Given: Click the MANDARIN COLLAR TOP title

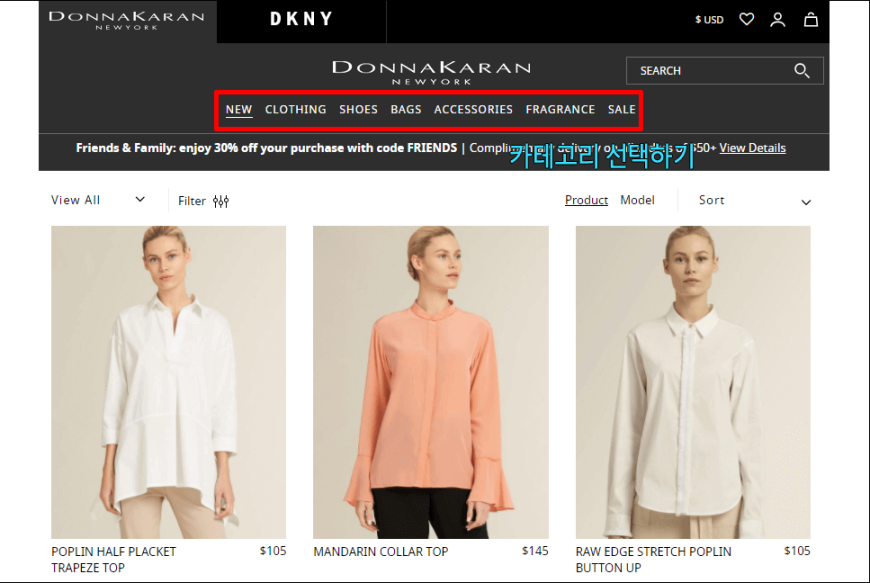Looking at the screenshot, I should [381, 552].
